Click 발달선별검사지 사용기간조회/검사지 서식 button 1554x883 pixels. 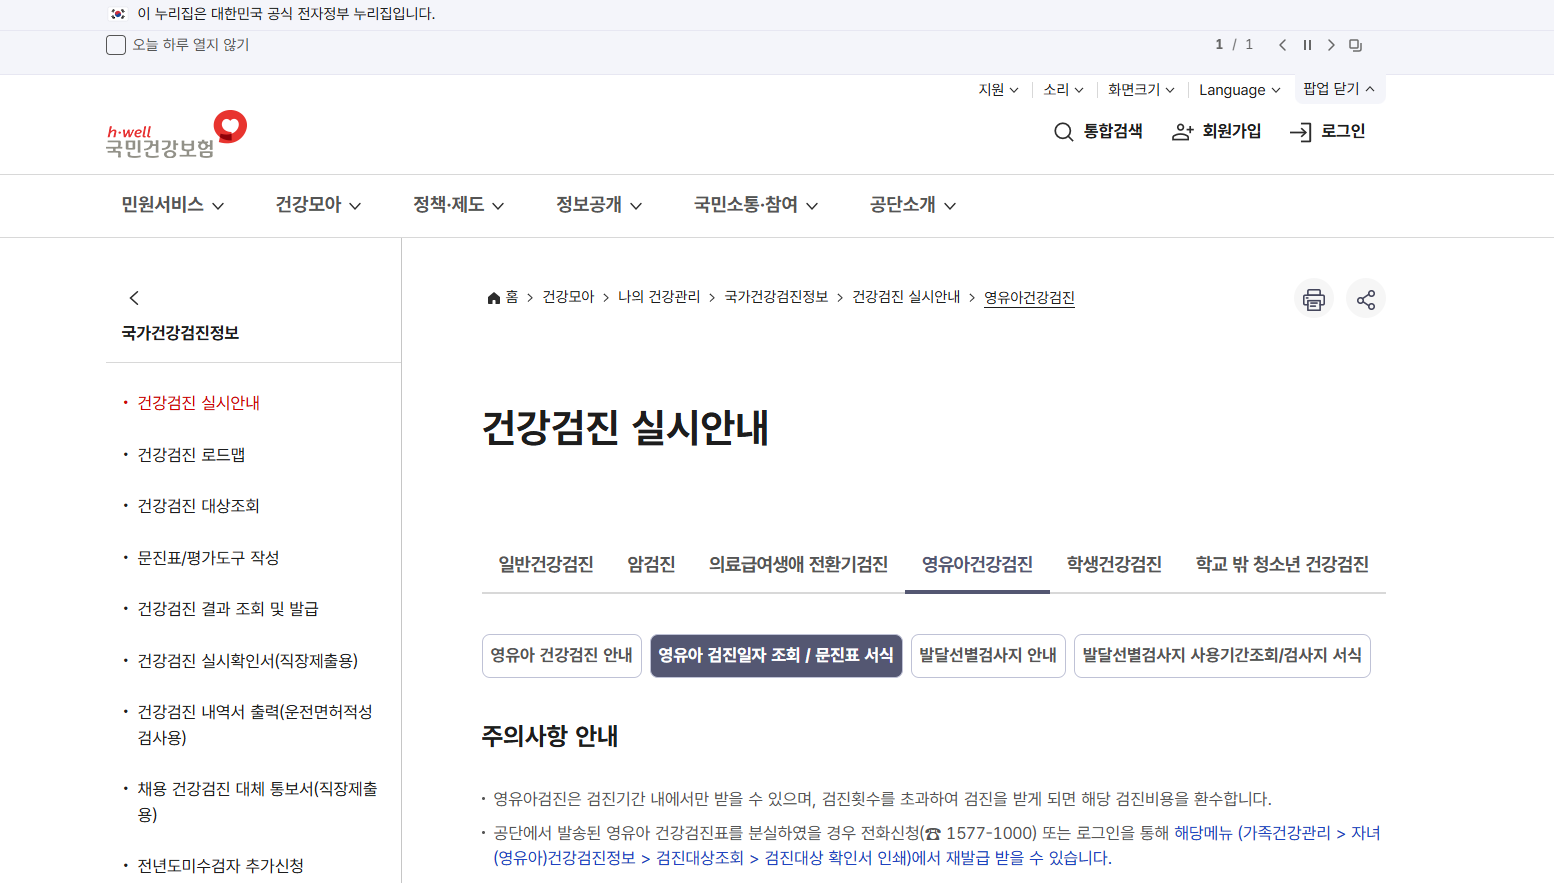point(1222,655)
